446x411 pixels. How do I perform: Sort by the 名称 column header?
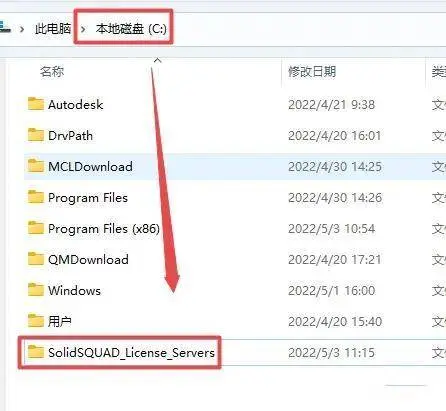pyautogui.click(x=52, y=71)
